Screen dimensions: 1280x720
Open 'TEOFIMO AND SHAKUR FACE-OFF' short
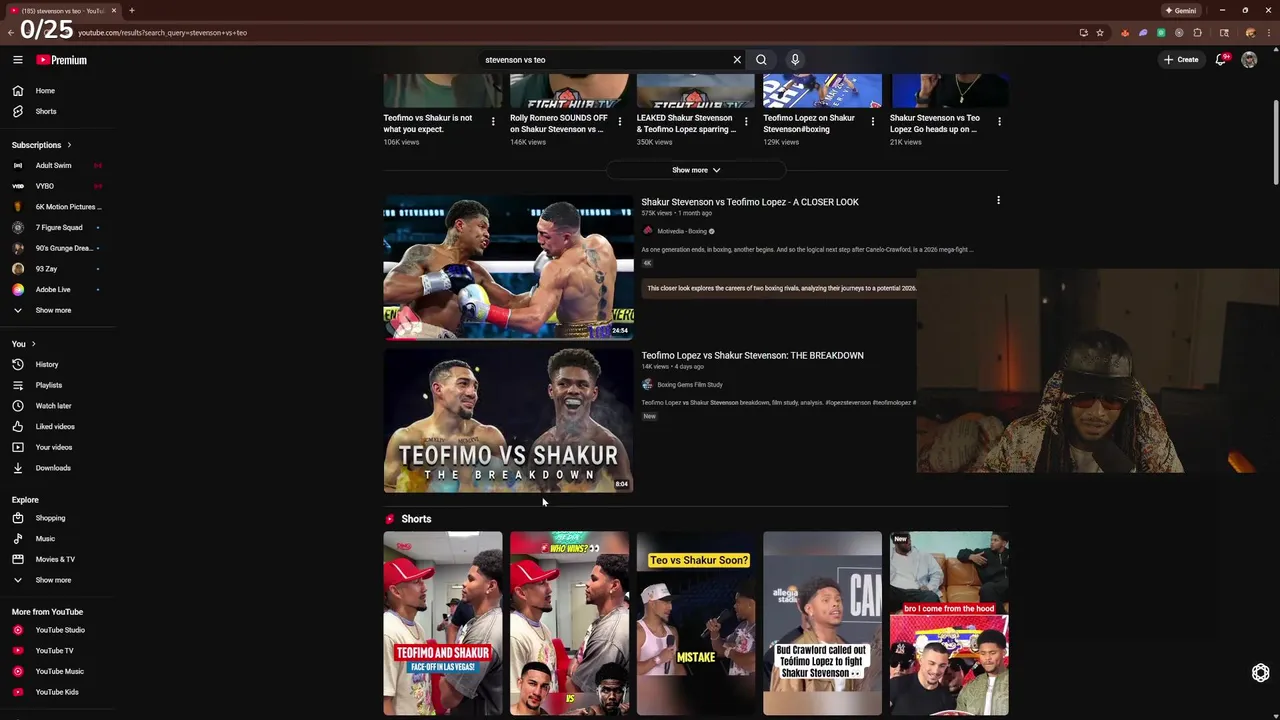[443, 623]
